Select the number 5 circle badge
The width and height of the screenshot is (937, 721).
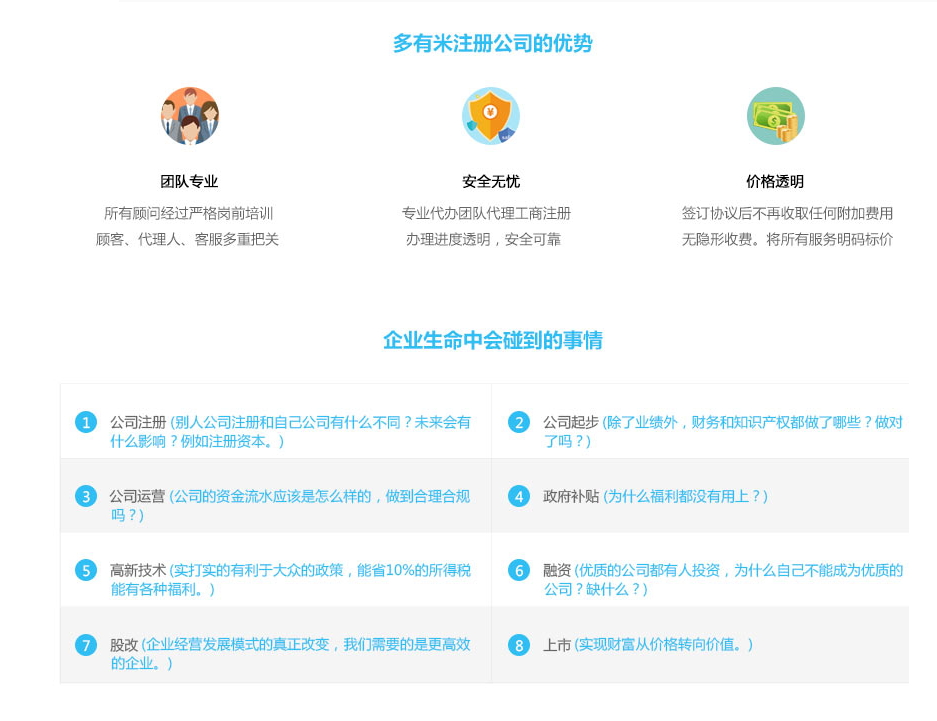[x=86, y=570]
